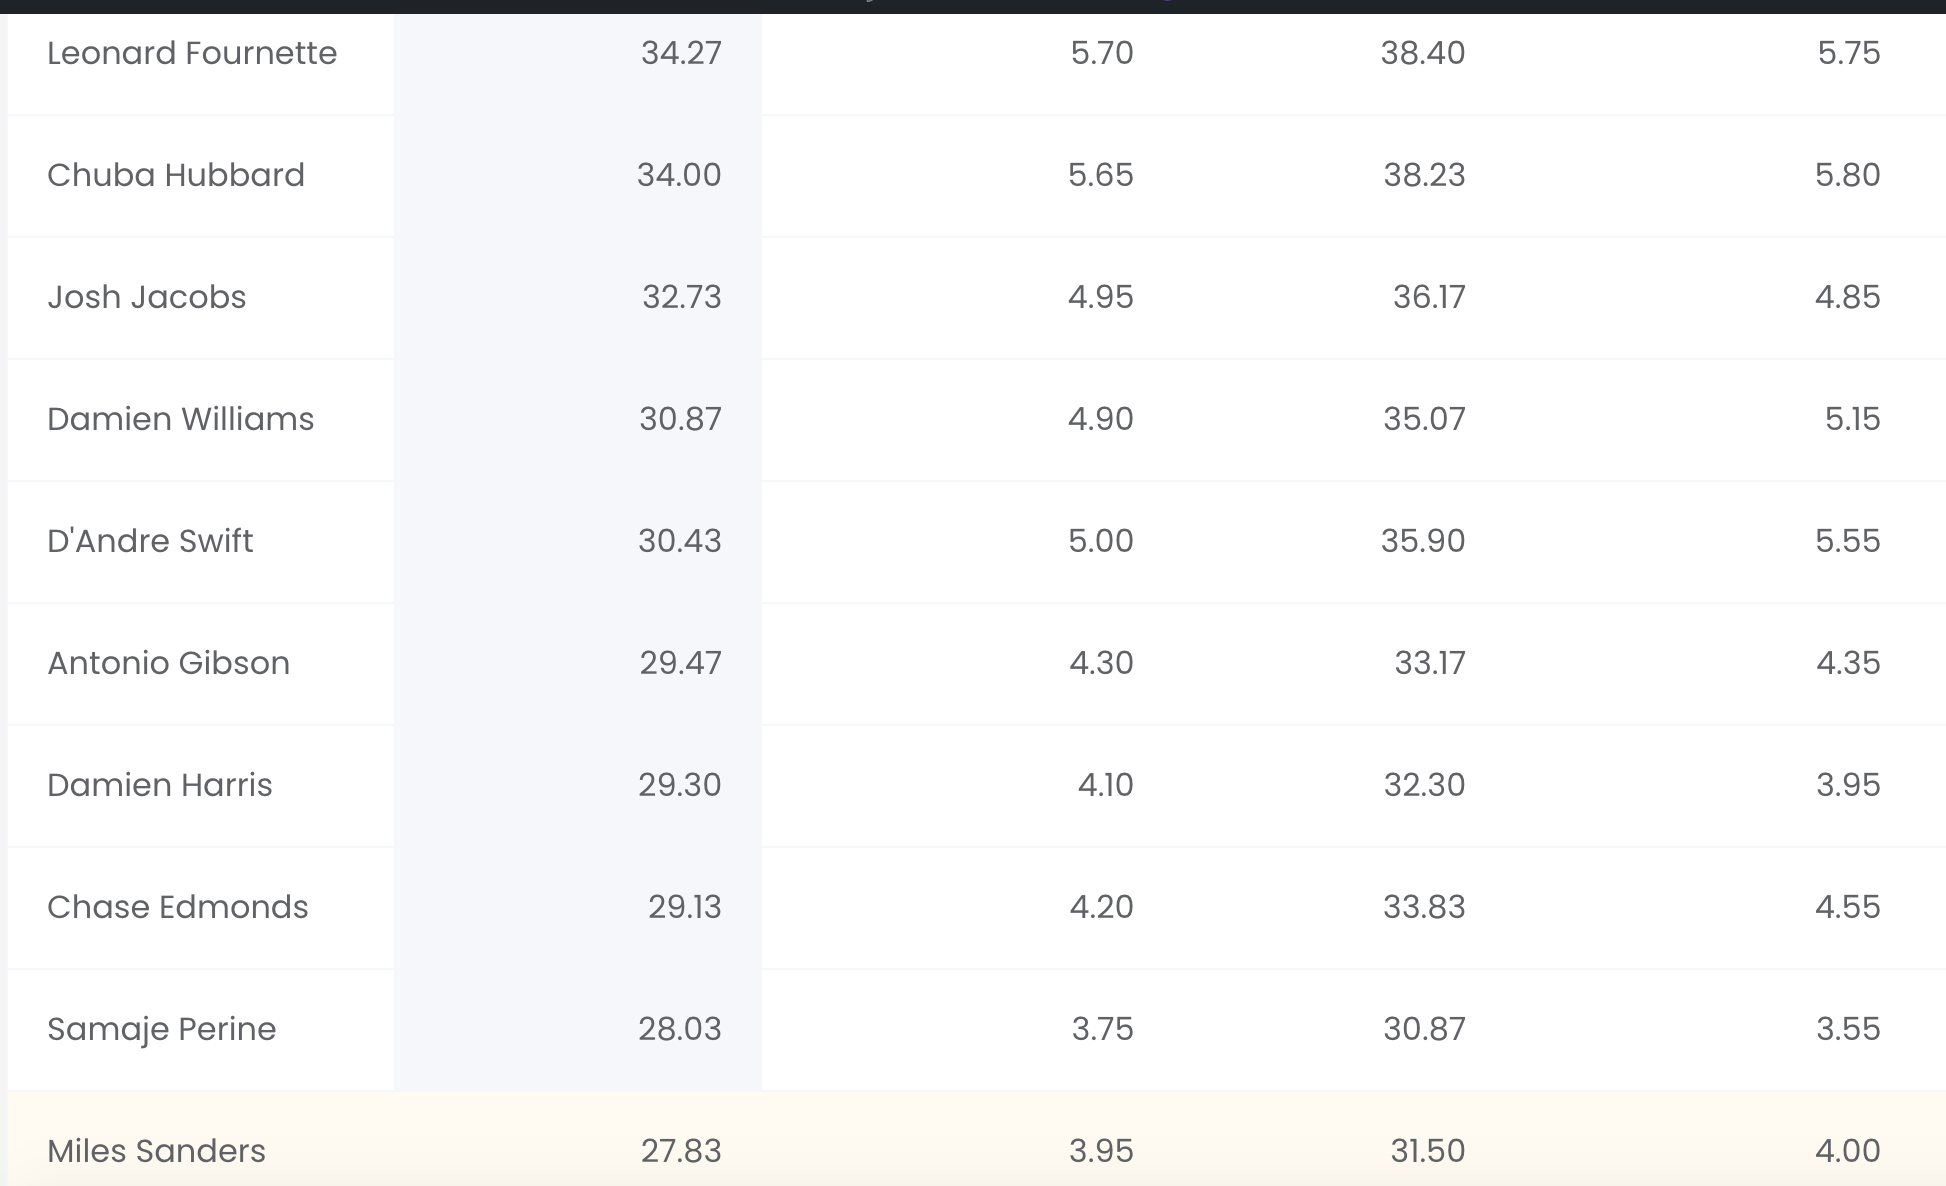Select the highlighted Miles Sanders row
This screenshot has height=1186, width=1946.
click(976, 1140)
